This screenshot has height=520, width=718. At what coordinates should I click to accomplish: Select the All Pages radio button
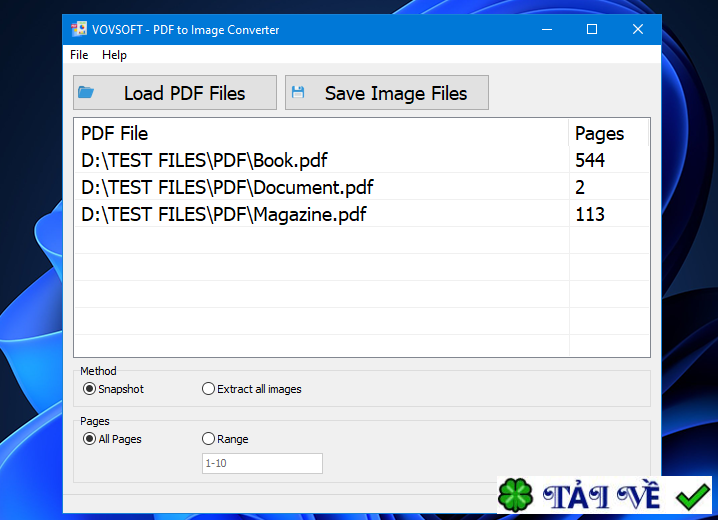(x=89, y=439)
